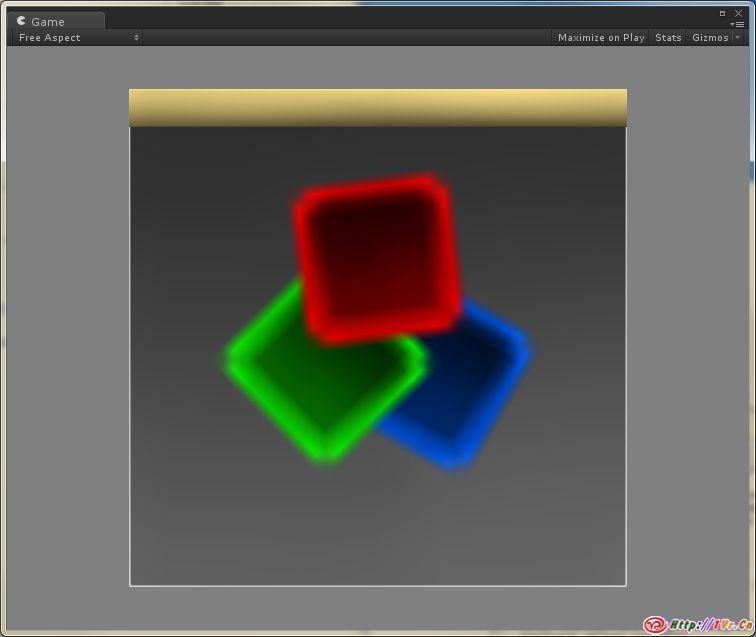Image resolution: width=756 pixels, height=637 pixels.
Task: Click the Unity Game view tab icon
Action: (22, 21)
